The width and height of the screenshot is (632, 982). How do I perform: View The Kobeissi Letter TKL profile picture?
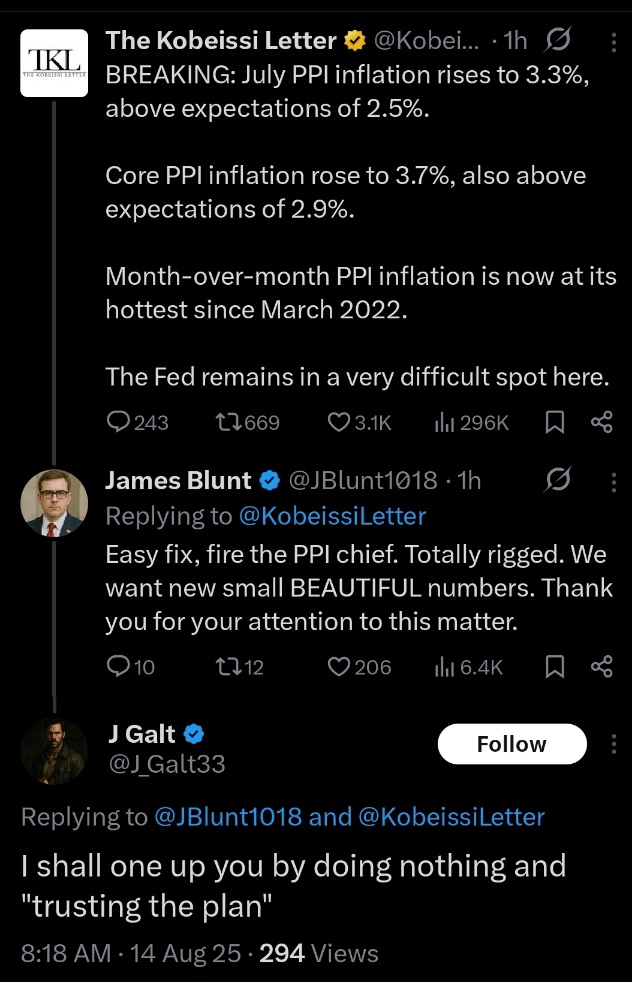(54, 63)
